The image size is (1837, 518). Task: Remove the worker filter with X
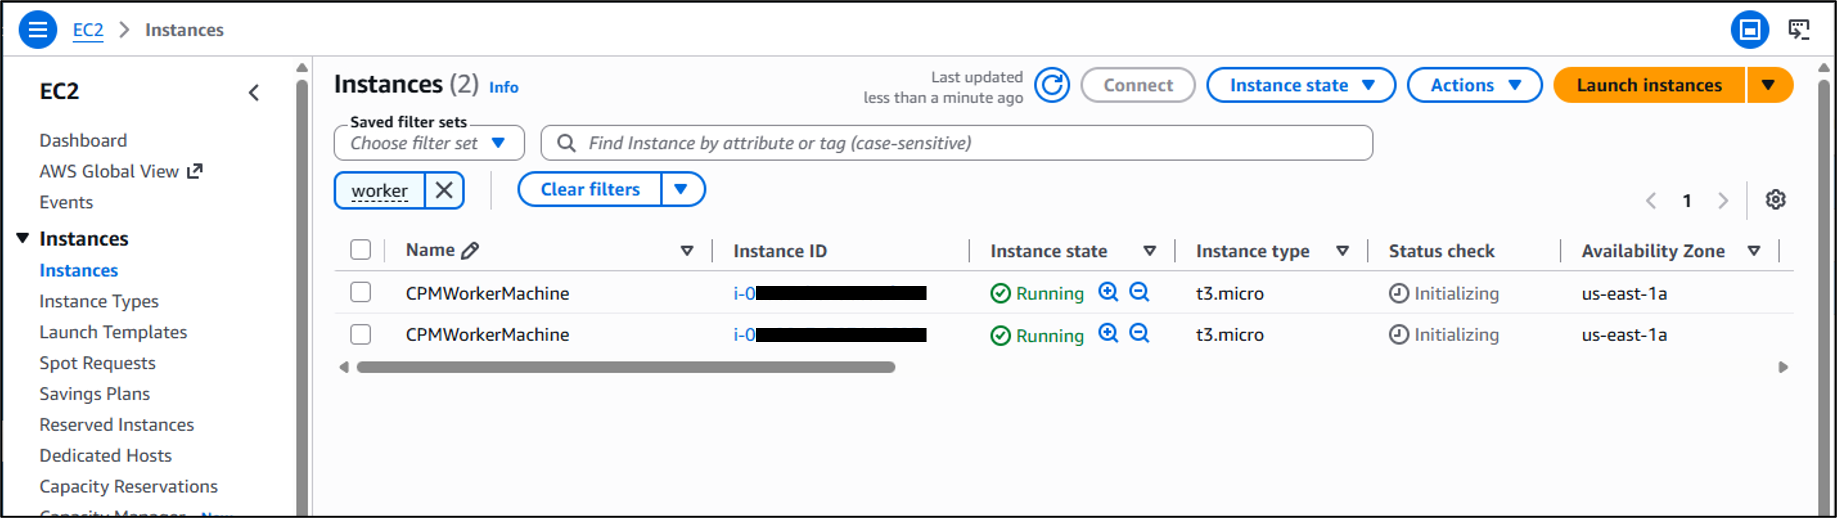click(x=444, y=190)
